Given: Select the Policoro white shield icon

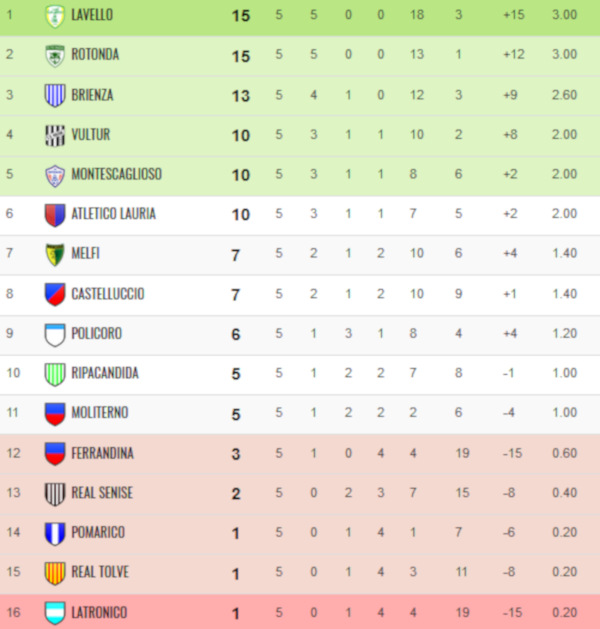Looking at the screenshot, I should pos(55,335).
